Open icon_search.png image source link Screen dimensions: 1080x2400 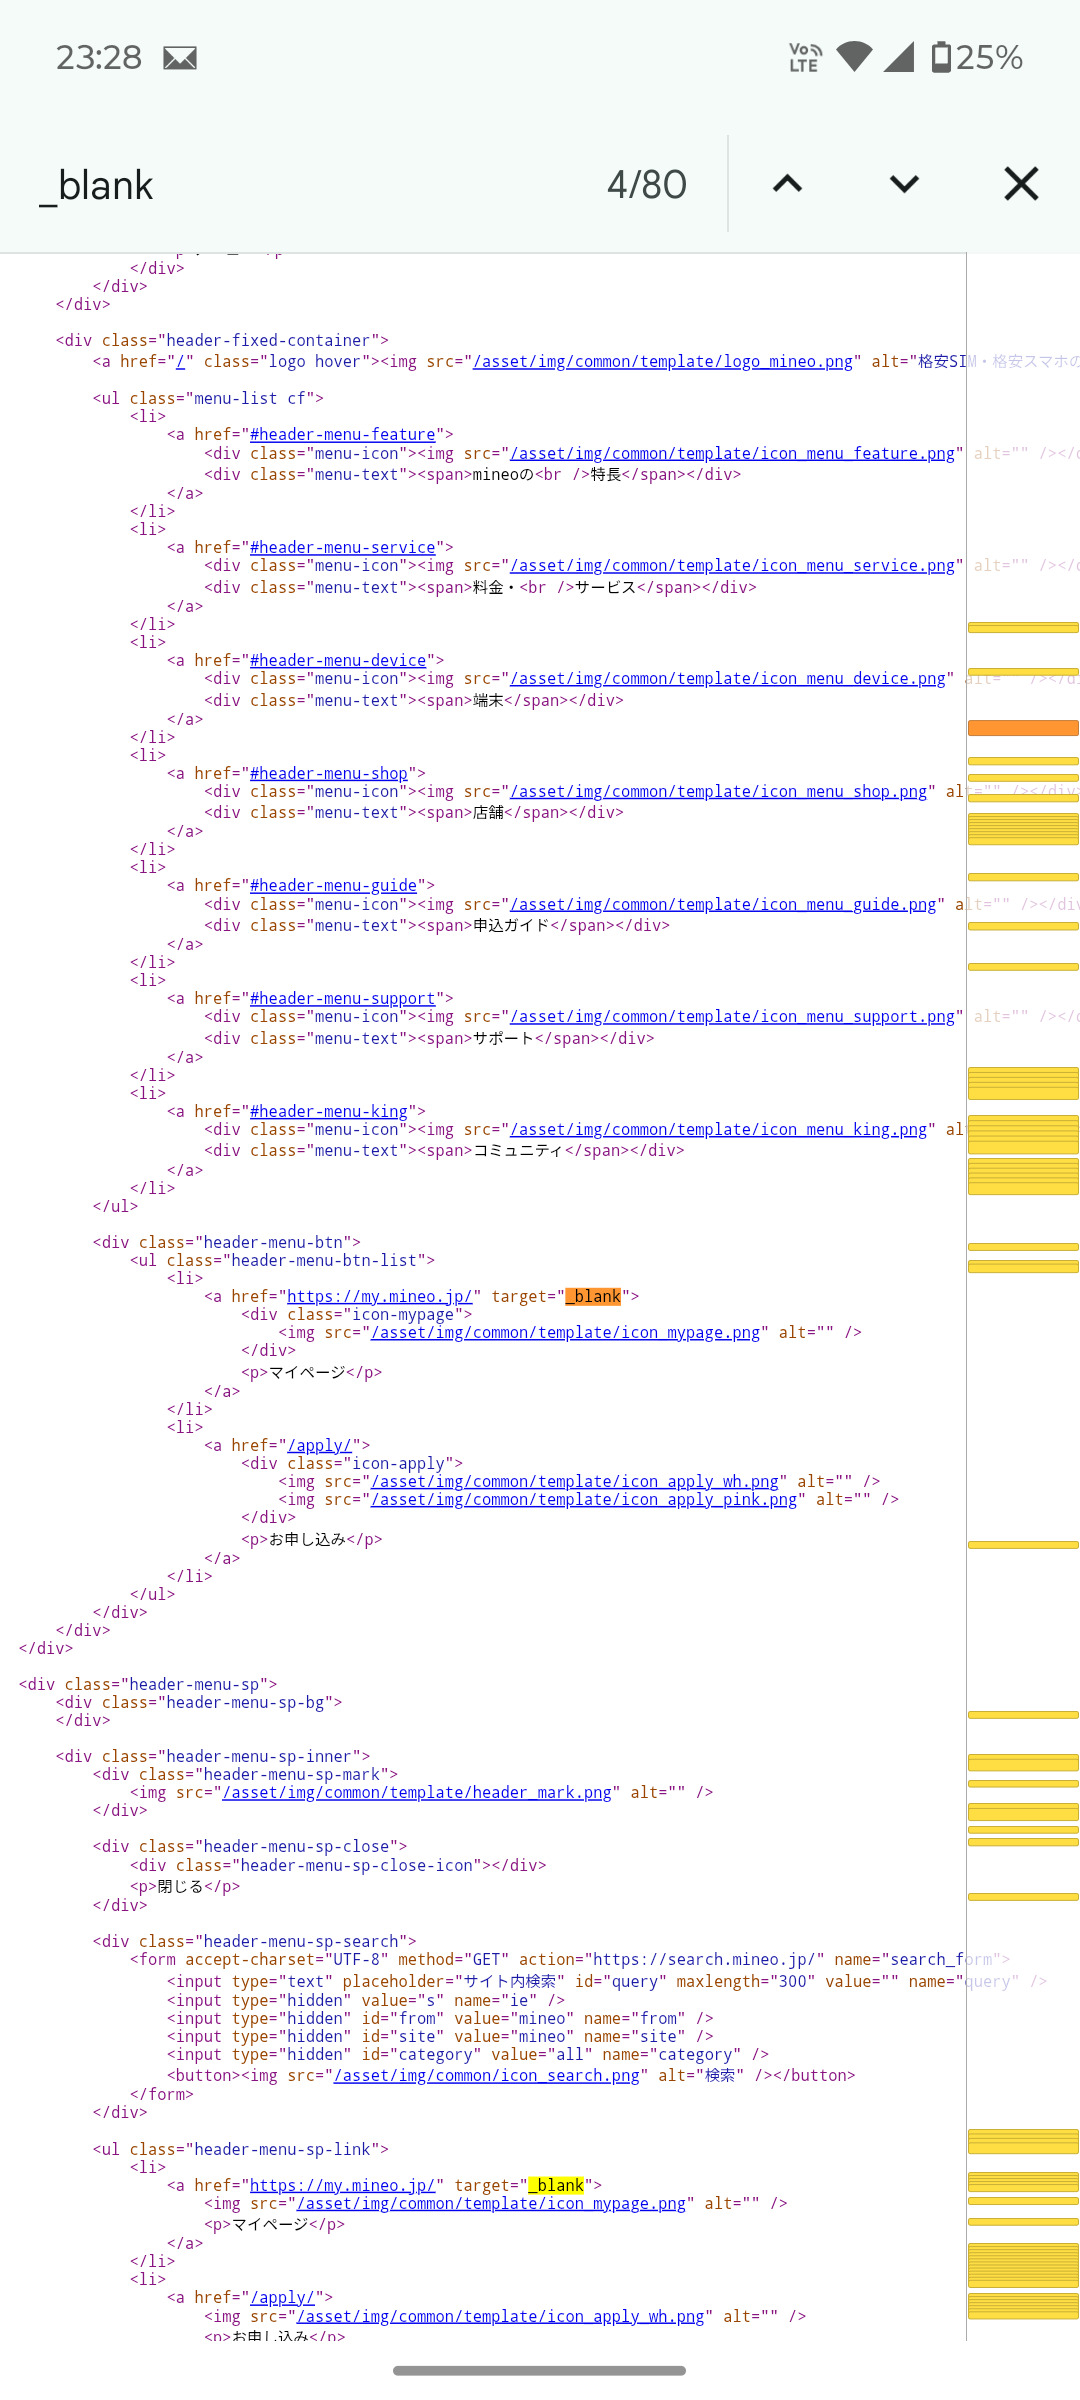point(486,2076)
